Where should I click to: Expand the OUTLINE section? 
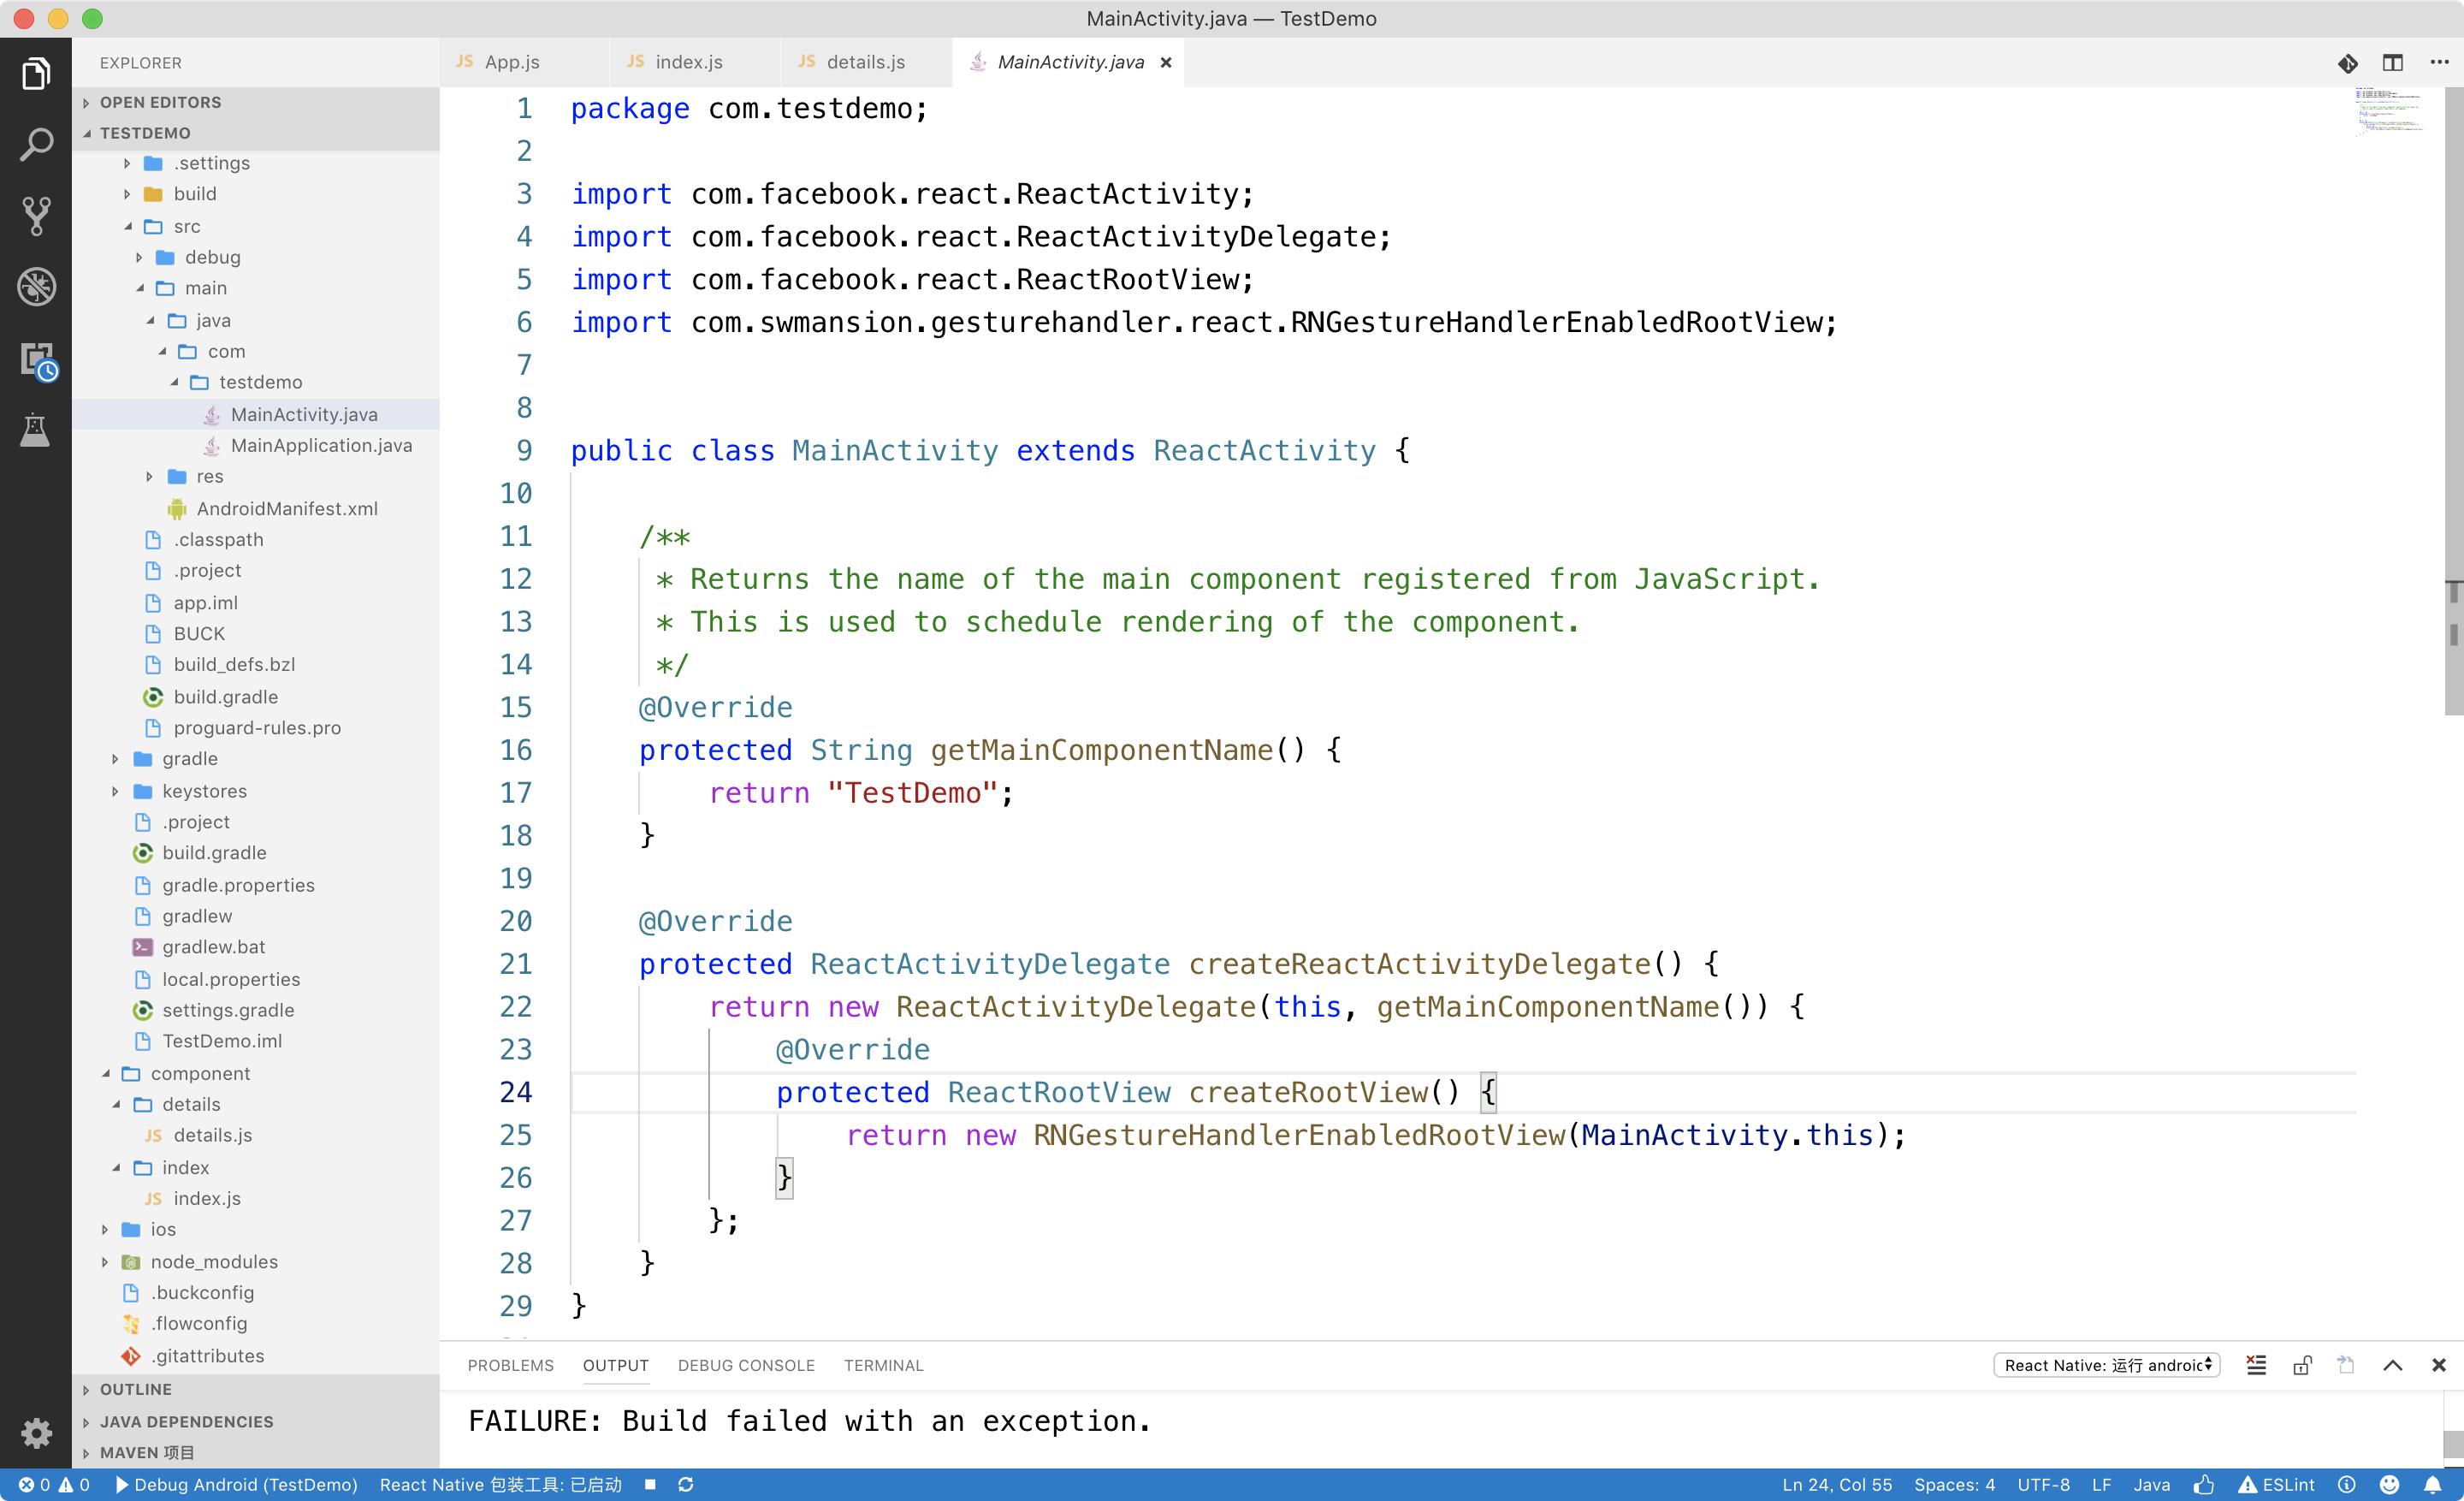click(x=256, y=1389)
